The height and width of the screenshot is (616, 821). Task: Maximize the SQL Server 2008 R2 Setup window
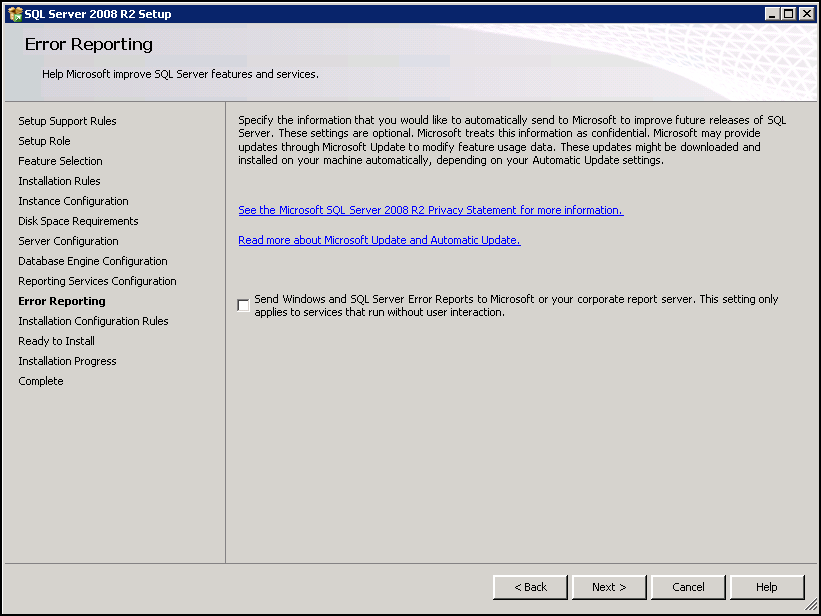click(x=788, y=14)
